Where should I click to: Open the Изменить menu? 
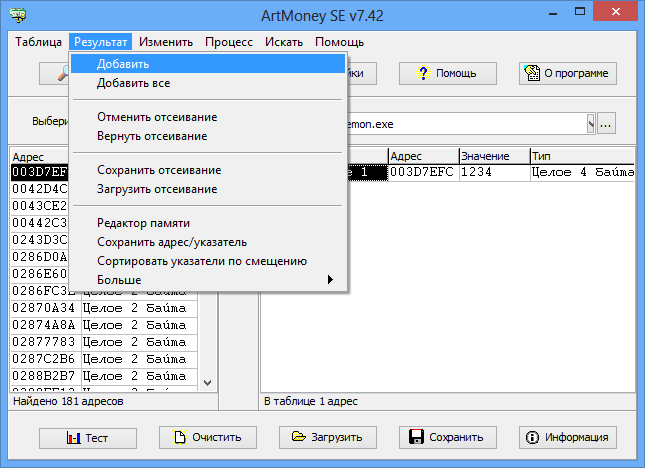(166, 42)
